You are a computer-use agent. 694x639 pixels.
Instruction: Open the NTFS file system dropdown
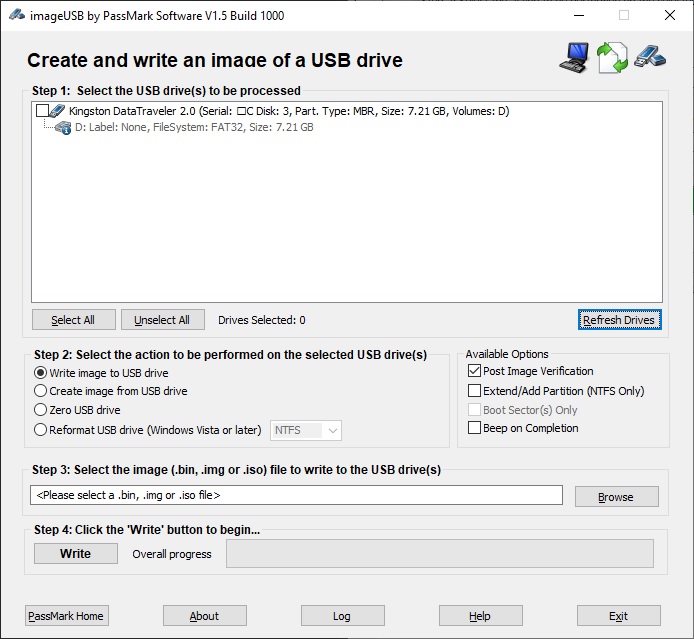click(x=306, y=430)
